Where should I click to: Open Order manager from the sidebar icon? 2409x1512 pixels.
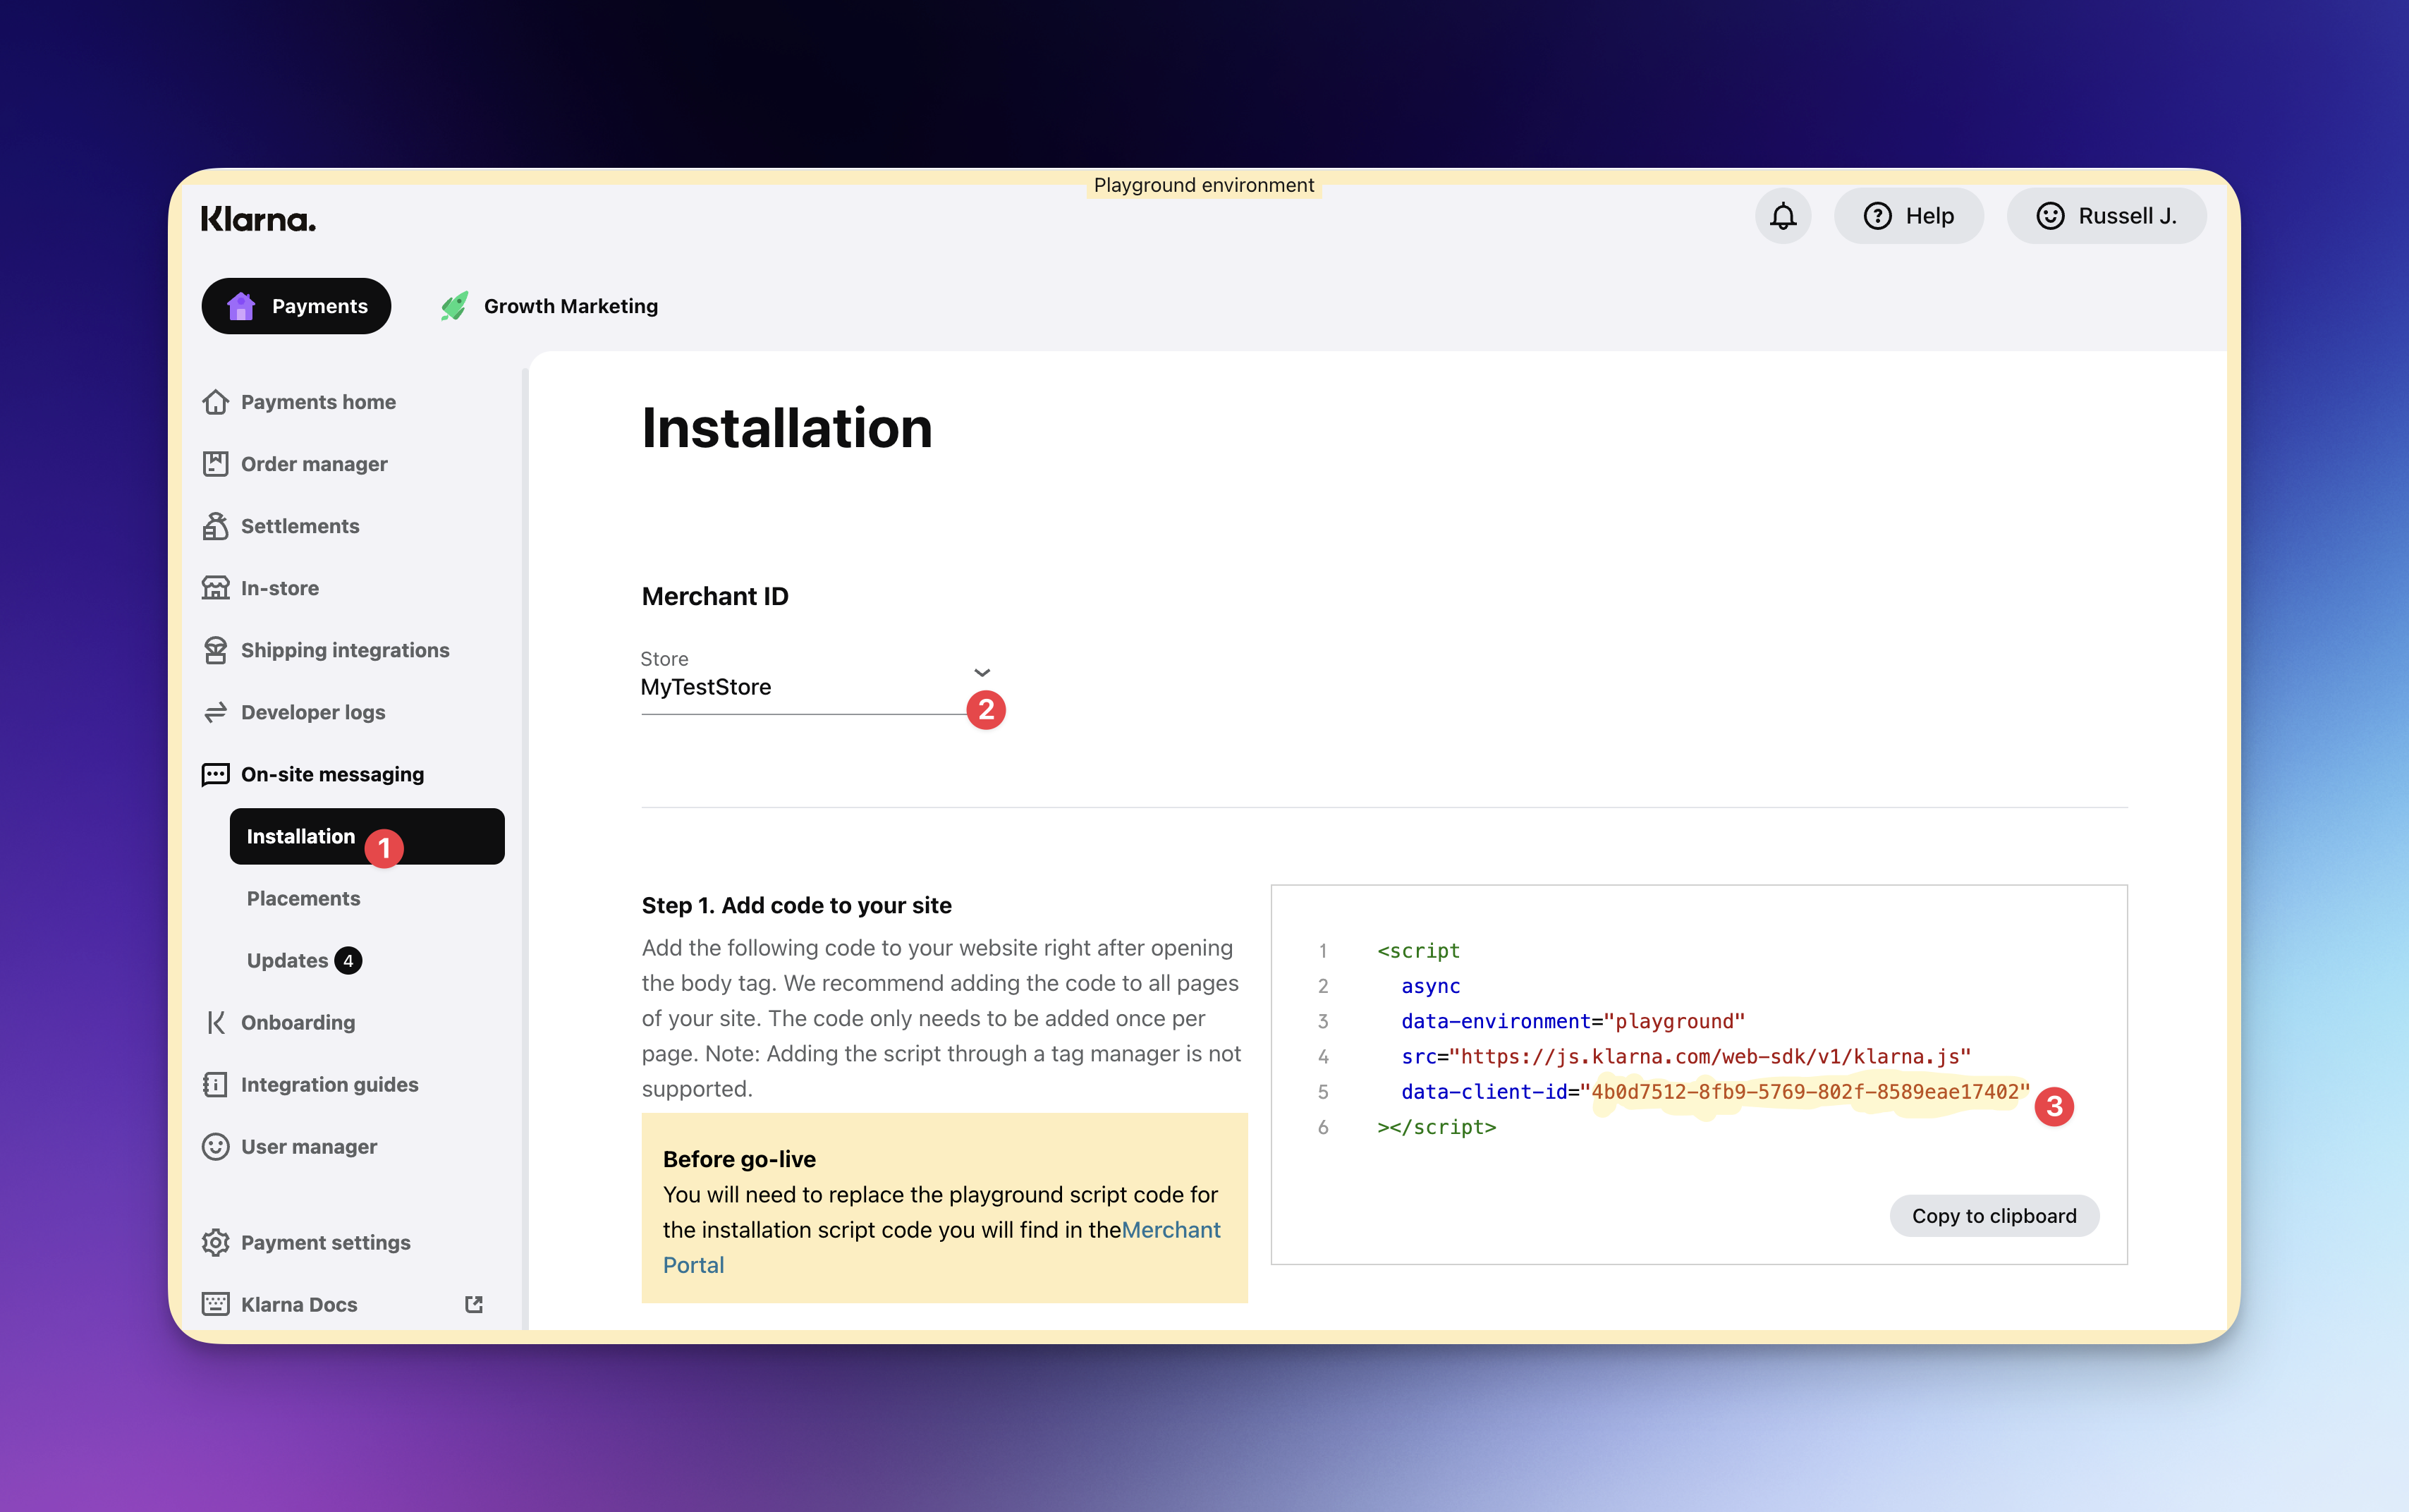[x=215, y=464]
